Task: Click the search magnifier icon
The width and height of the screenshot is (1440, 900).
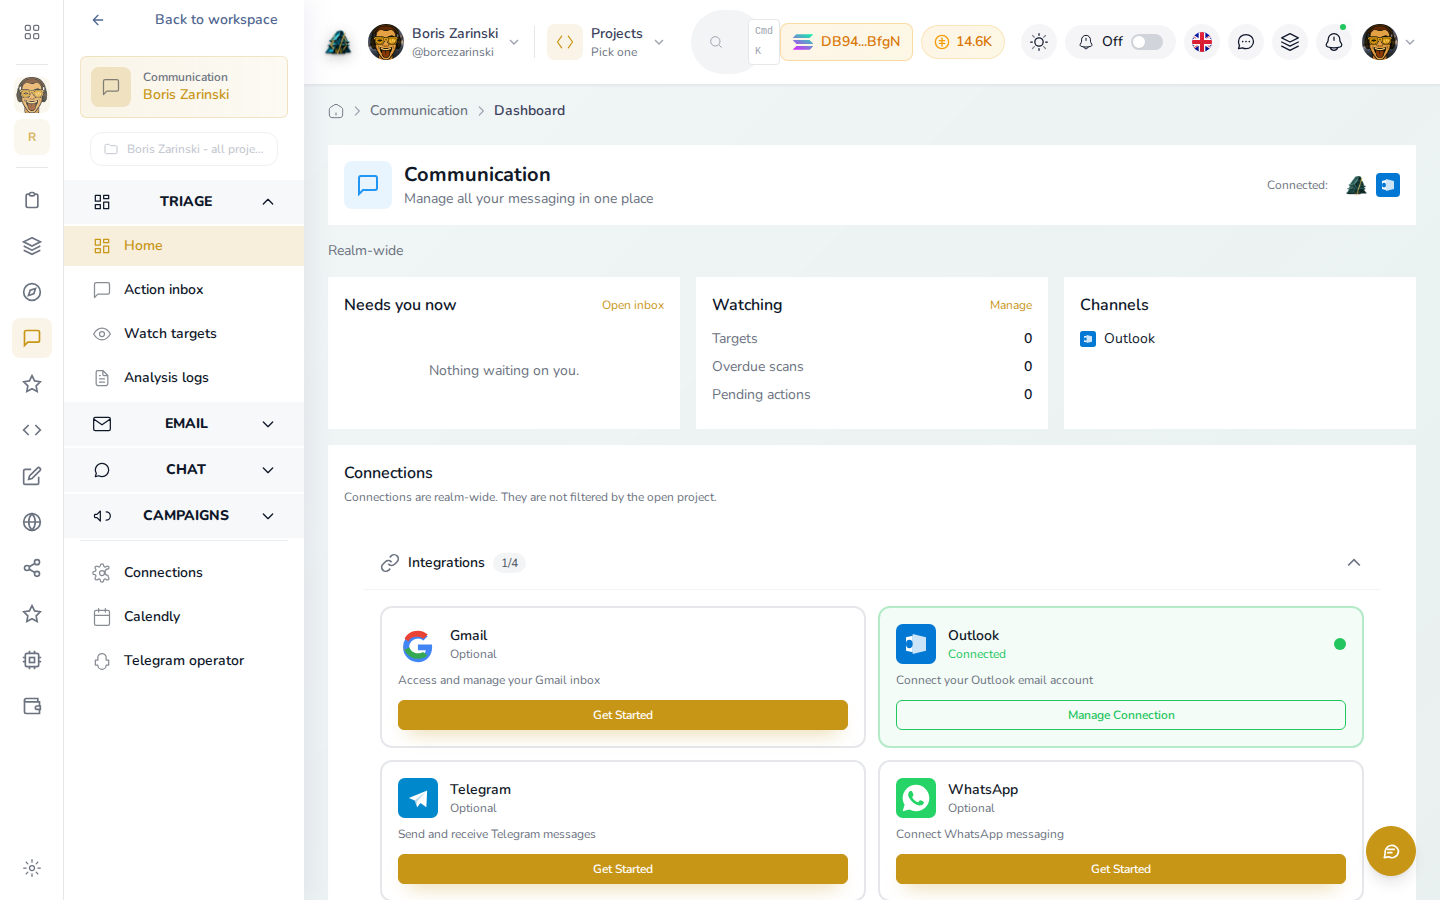Action: pos(716,42)
